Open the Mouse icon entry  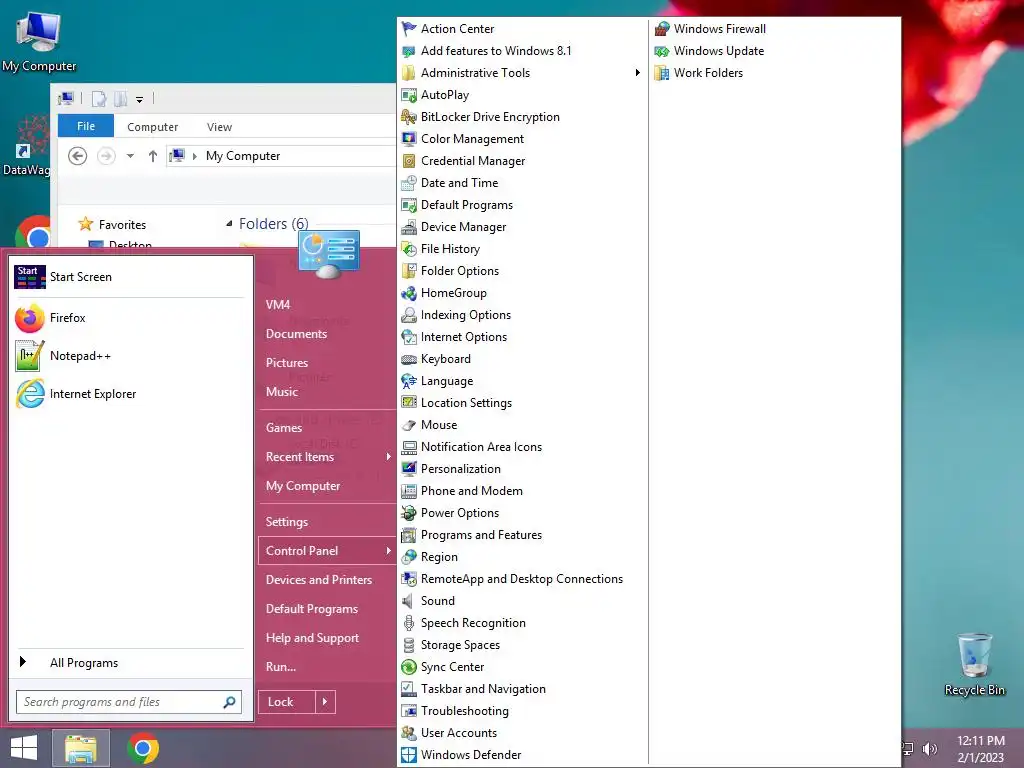tap(409, 425)
